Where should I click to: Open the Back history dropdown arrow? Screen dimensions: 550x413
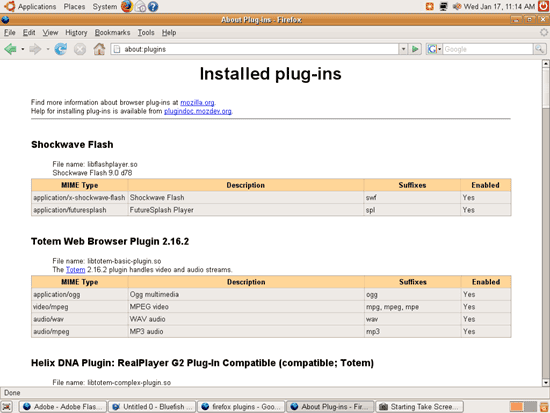tap(23, 49)
